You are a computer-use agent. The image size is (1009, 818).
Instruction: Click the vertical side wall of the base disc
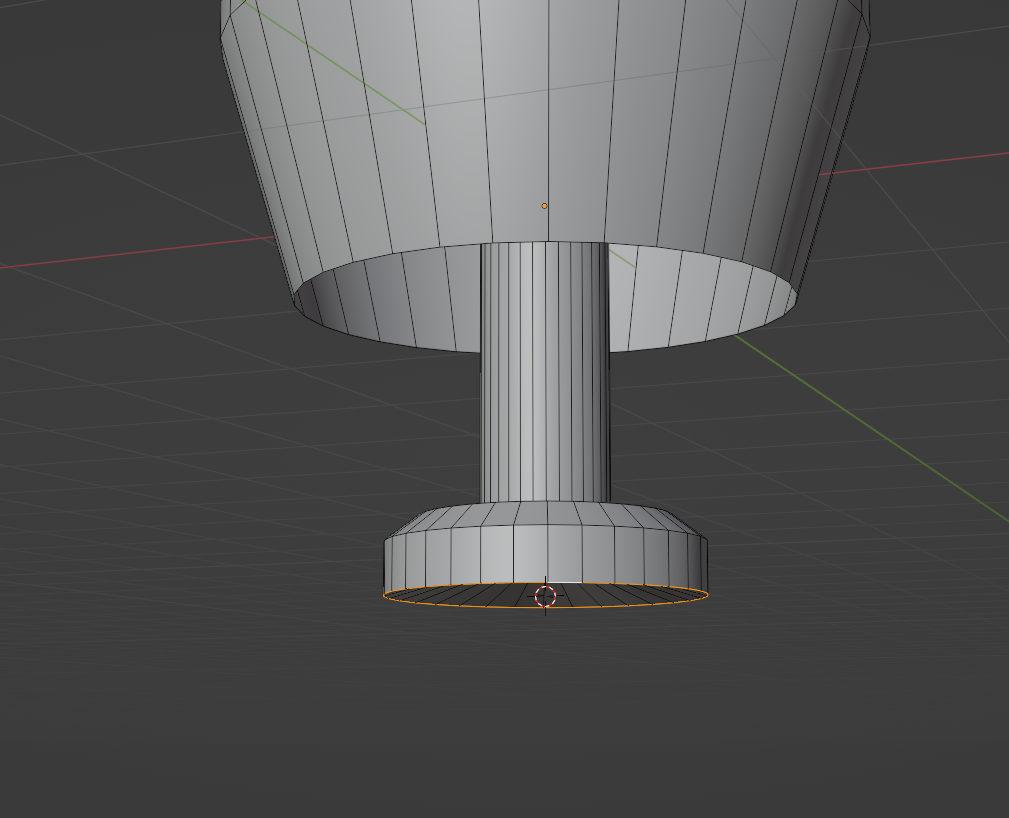point(546,557)
